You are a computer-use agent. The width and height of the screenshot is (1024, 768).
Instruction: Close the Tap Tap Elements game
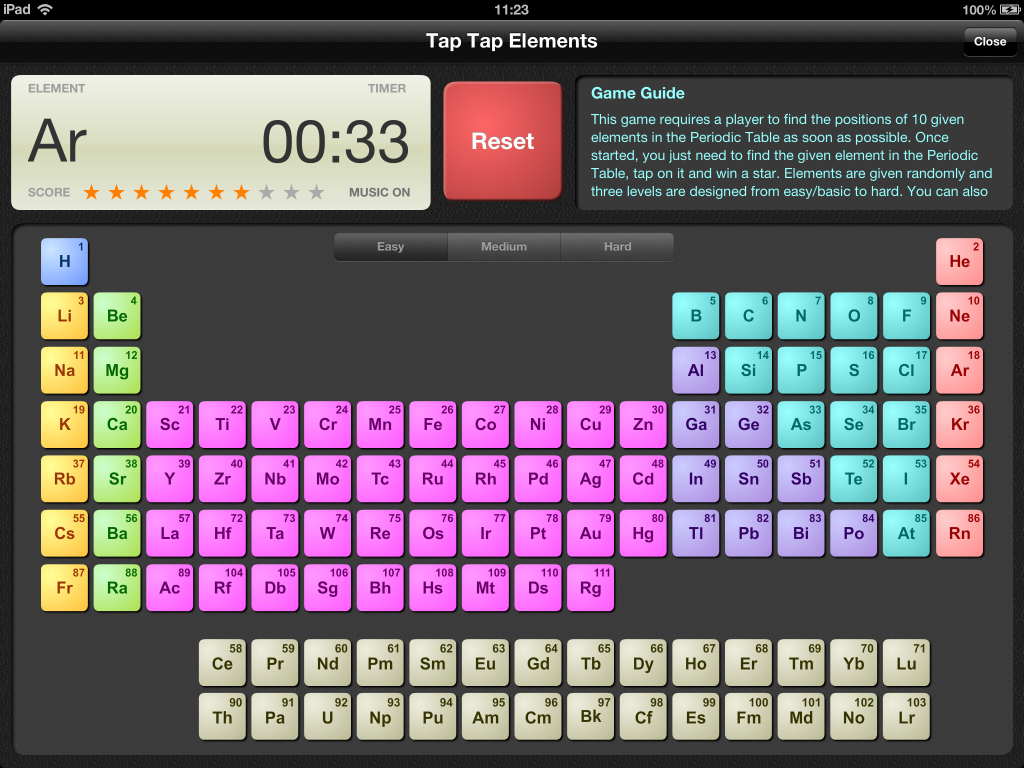[989, 41]
